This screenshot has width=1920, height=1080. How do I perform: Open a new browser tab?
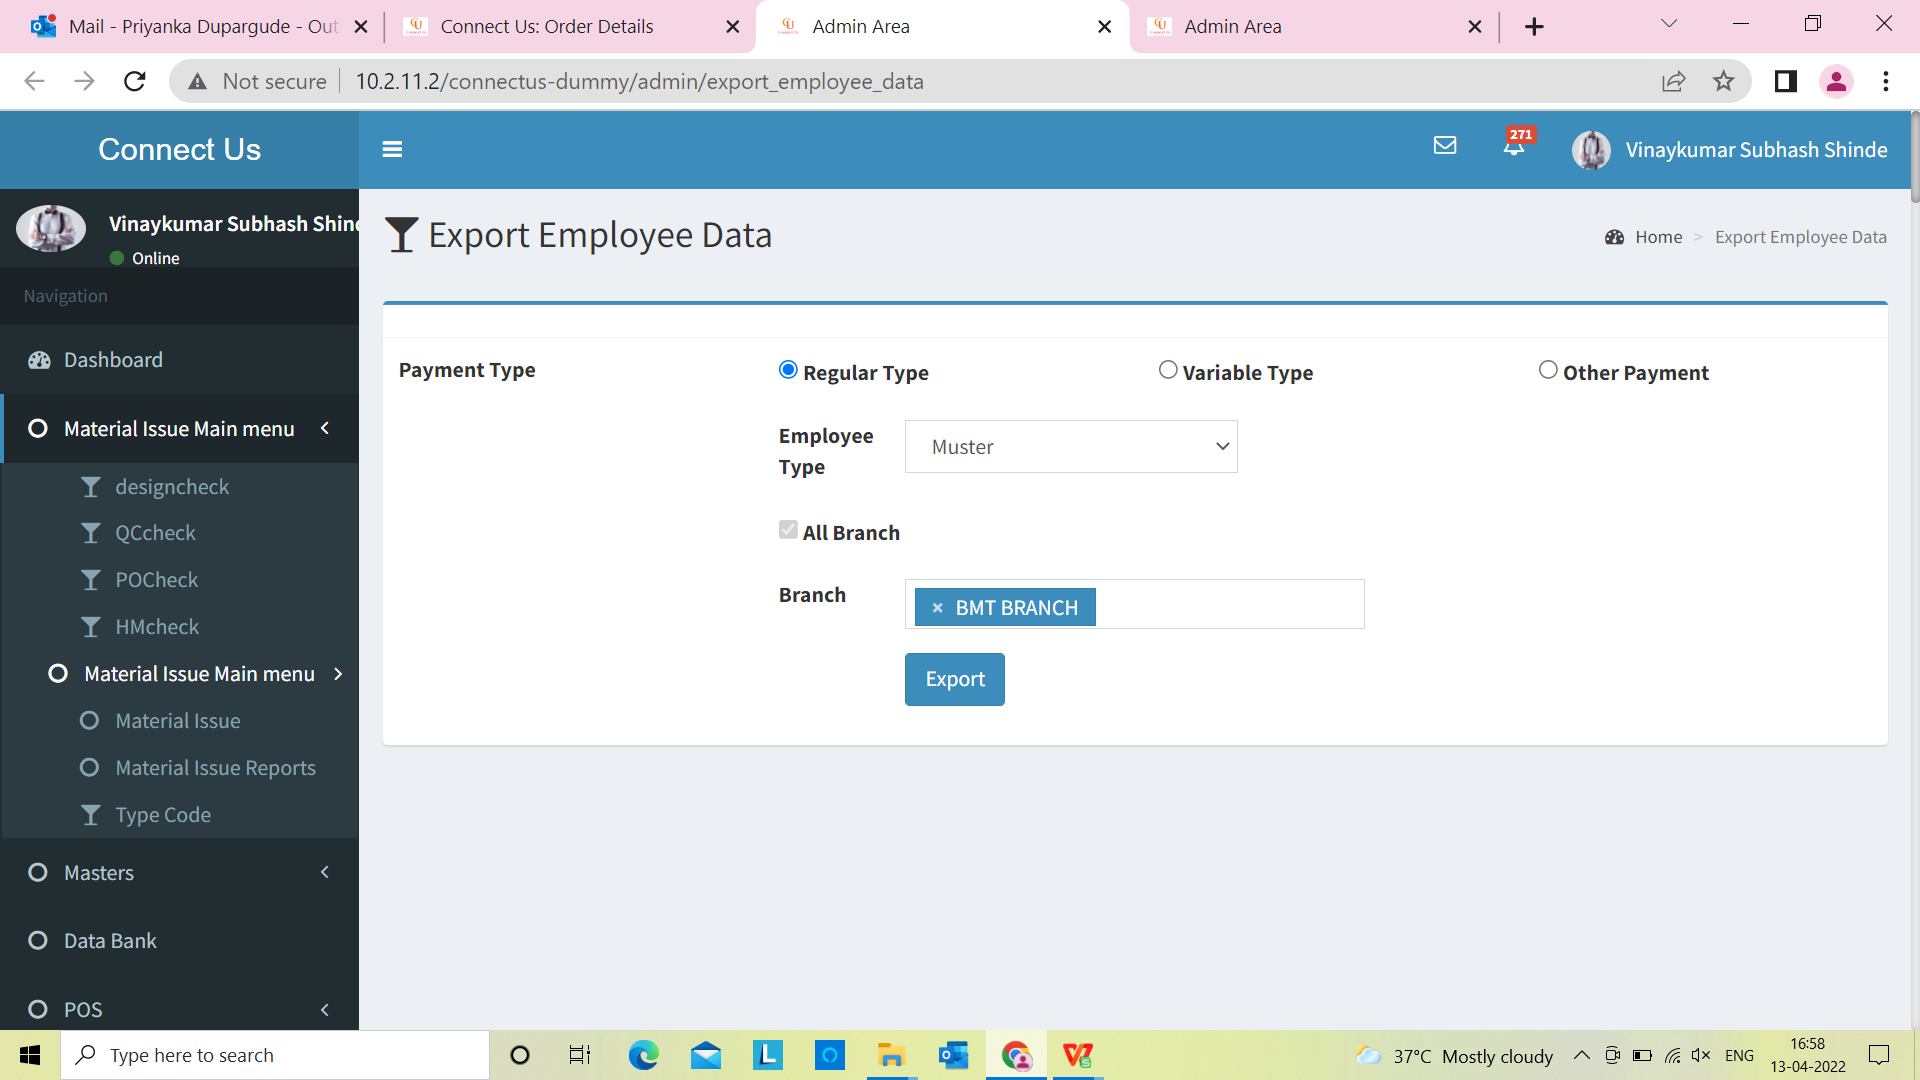point(1534,27)
